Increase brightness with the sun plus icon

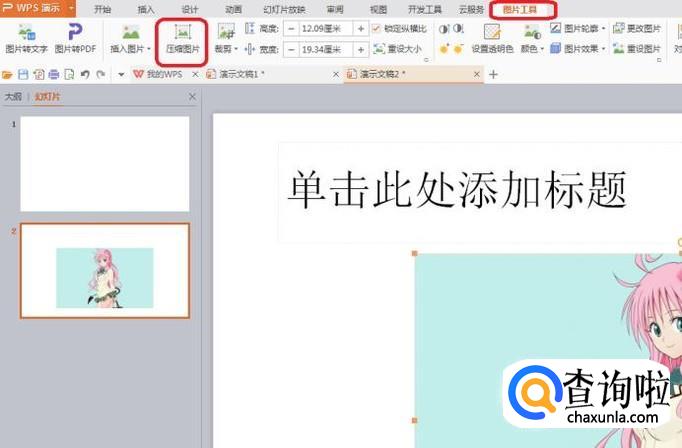coord(444,49)
